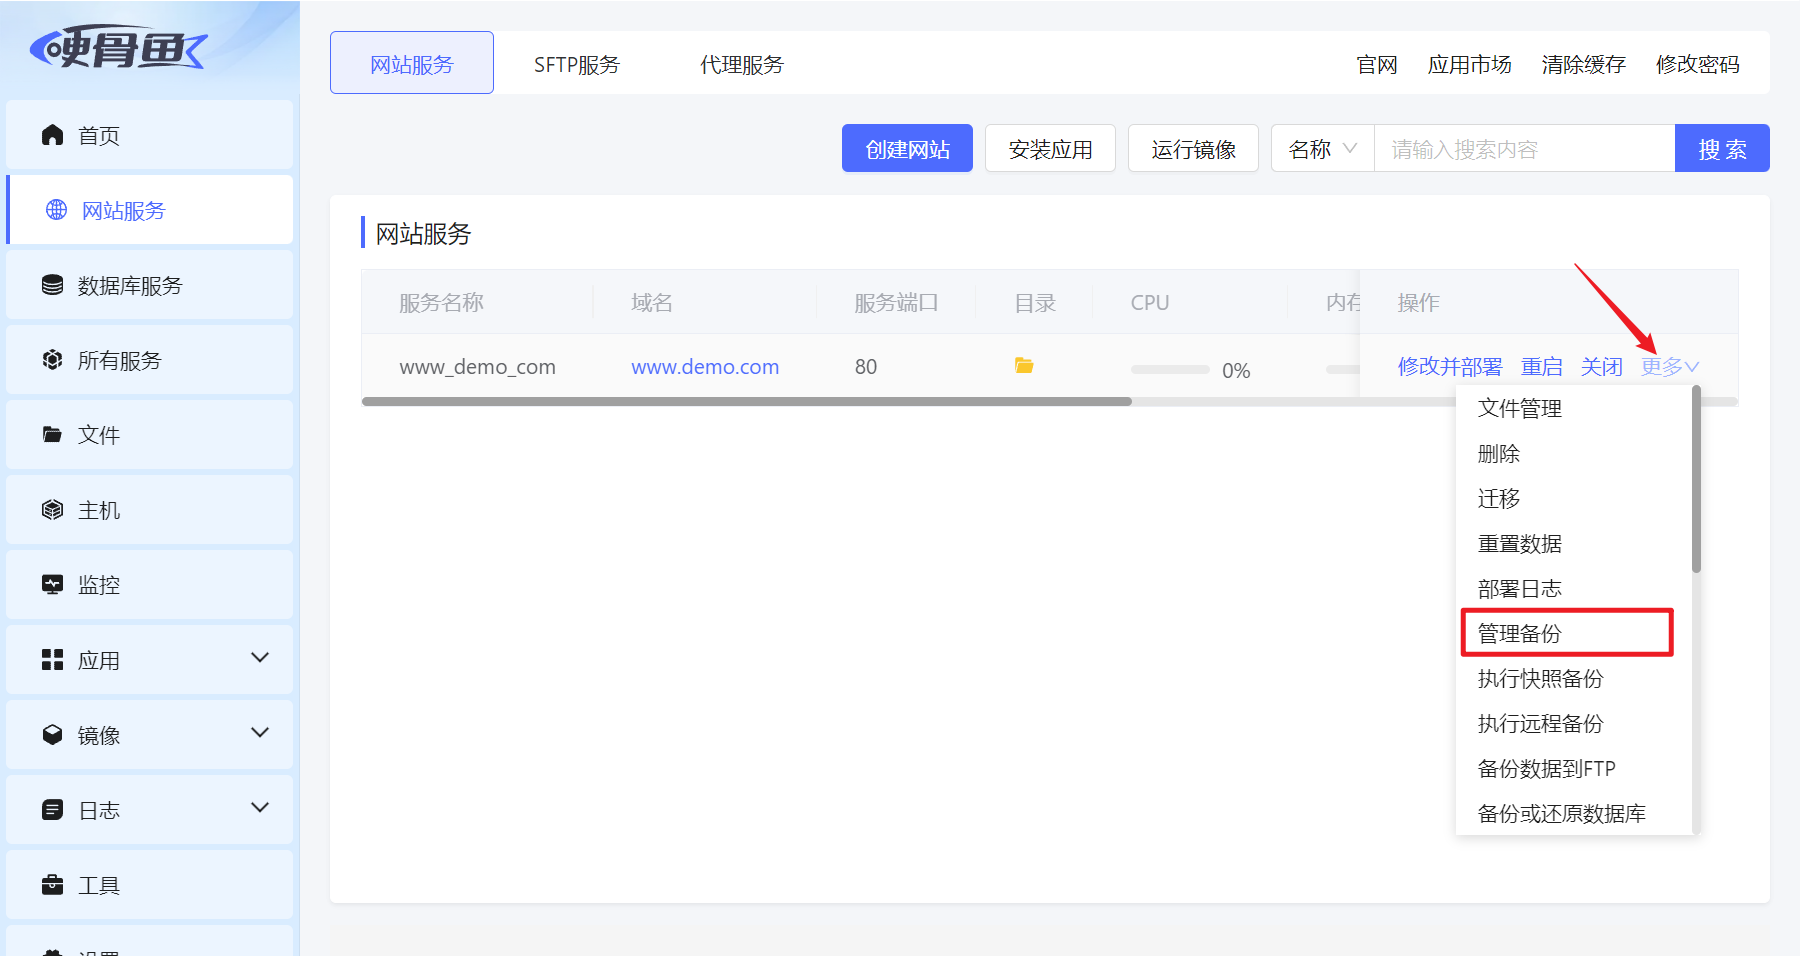Click the monitor icon beside 监控

52,585
